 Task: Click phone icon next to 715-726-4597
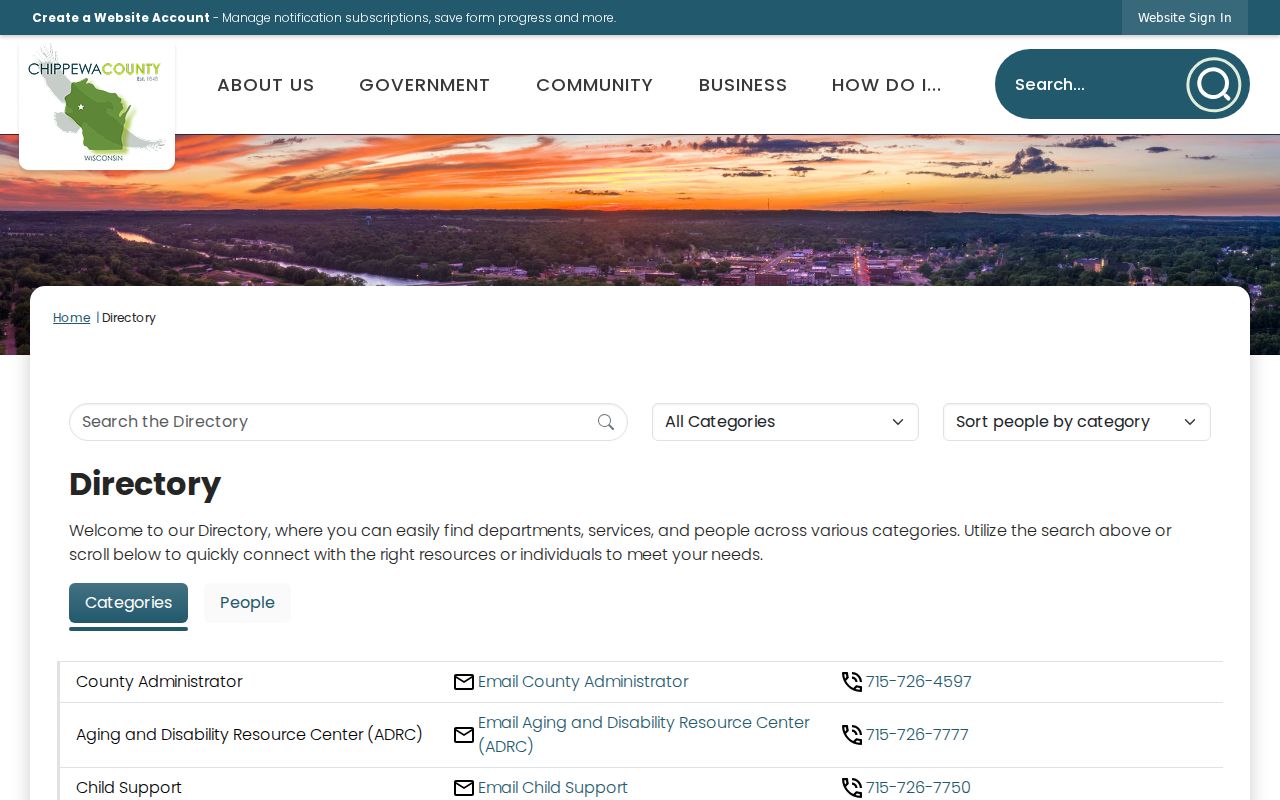click(x=852, y=682)
